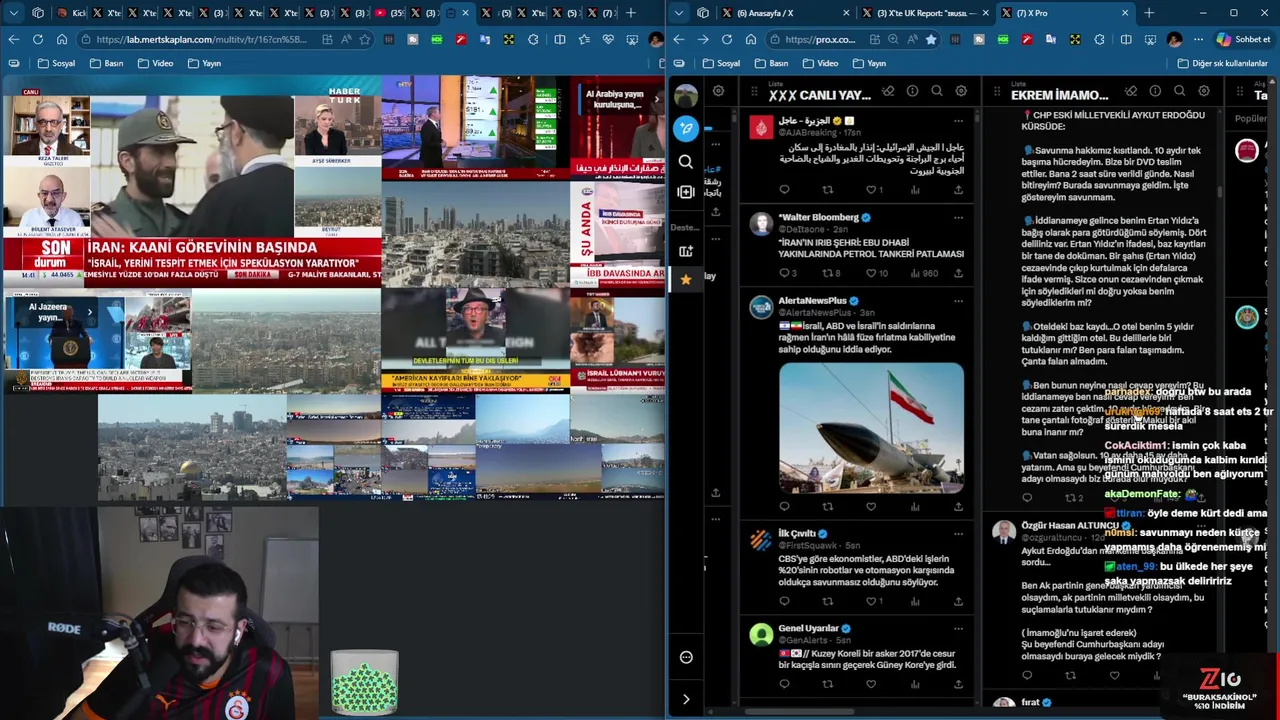This screenshot has width=1280, height=720.
Task: Switch to the YouTube tab in left window
Action: pyautogui.click(x=390, y=13)
